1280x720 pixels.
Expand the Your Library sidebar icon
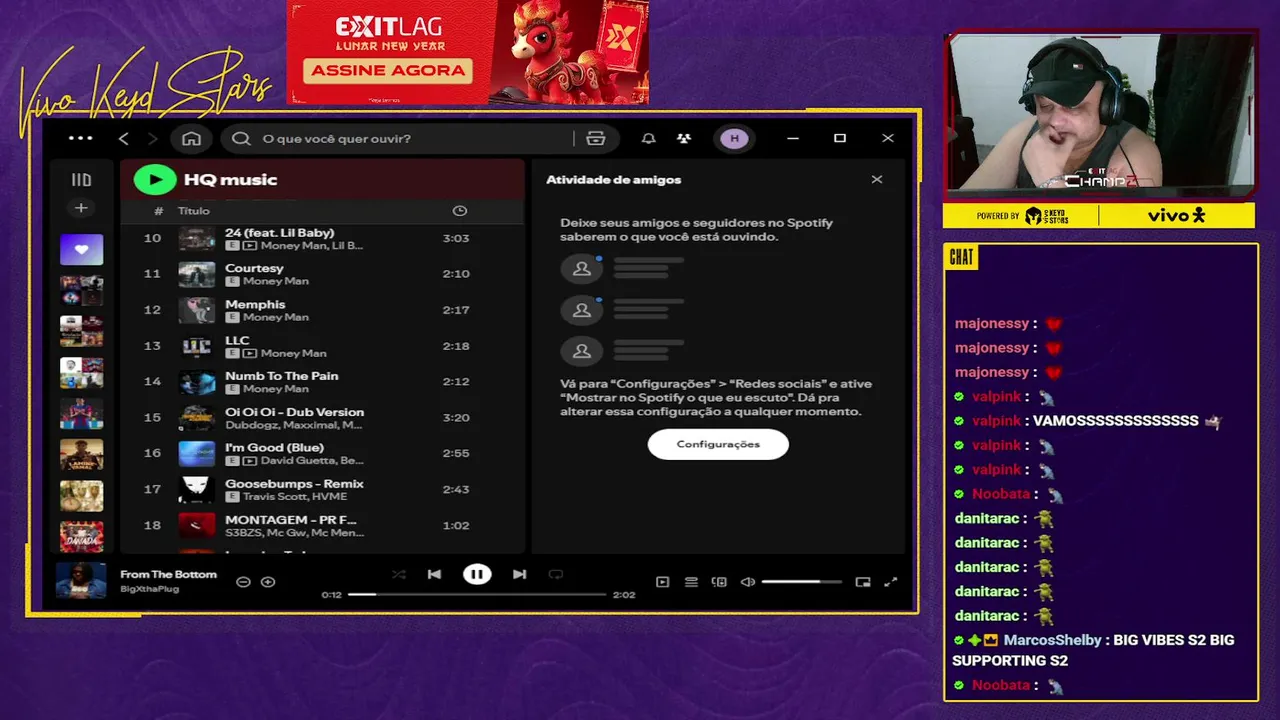pyautogui.click(x=81, y=180)
